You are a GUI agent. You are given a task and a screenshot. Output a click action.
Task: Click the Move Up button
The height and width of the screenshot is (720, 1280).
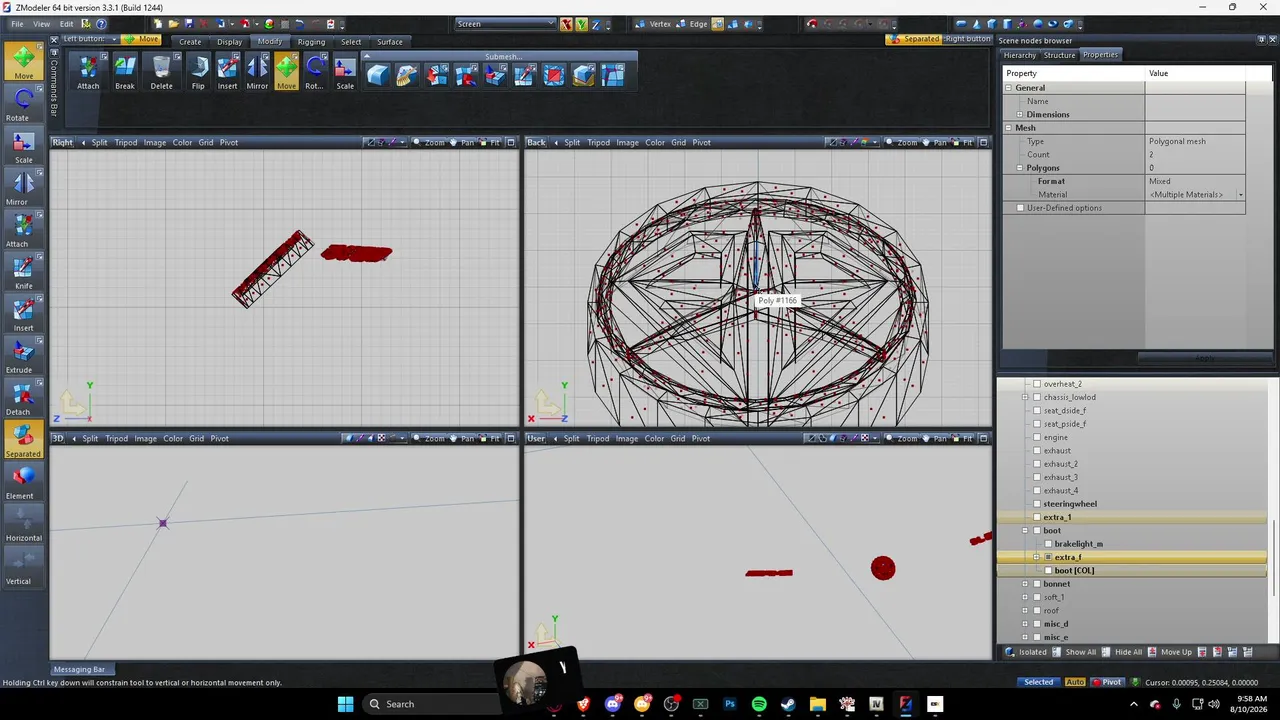[x=1170, y=652]
